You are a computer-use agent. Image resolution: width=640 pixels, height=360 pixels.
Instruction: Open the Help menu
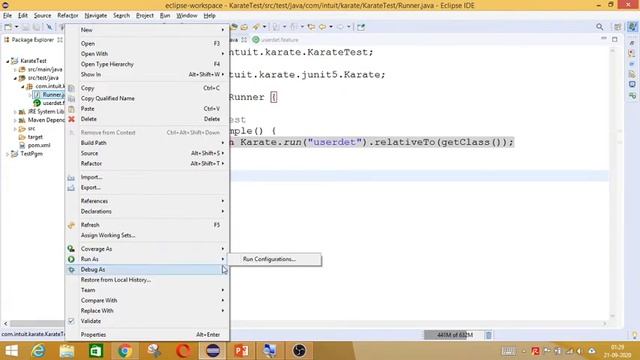(209, 16)
